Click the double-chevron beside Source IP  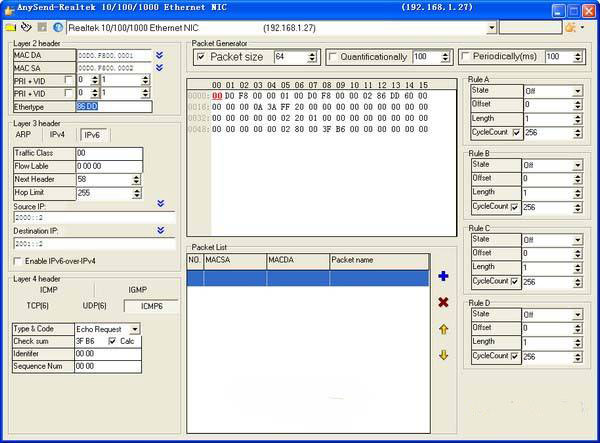click(161, 203)
